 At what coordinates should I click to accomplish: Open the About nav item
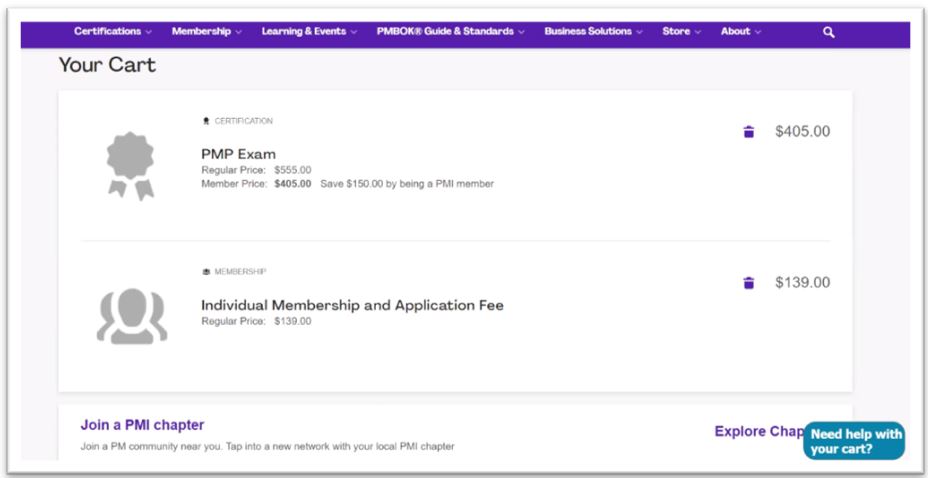(x=735, y=31)
